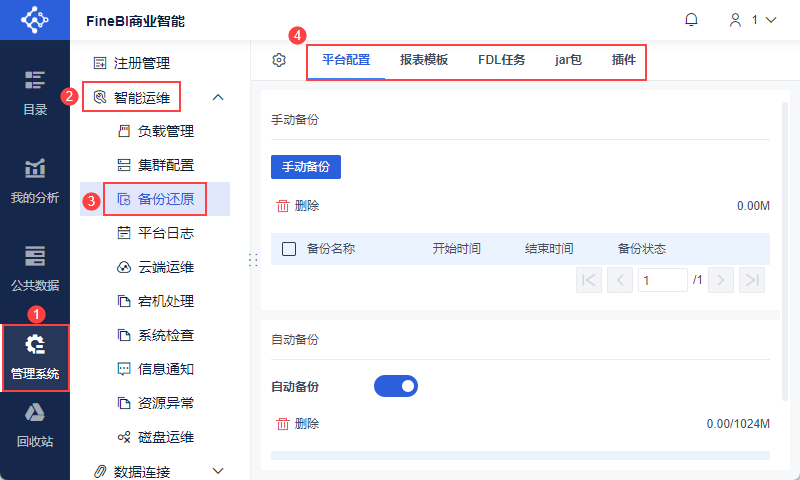Expand the 数据连接 menu
Viewport: 800px width, 480px height.
point(218,471)
